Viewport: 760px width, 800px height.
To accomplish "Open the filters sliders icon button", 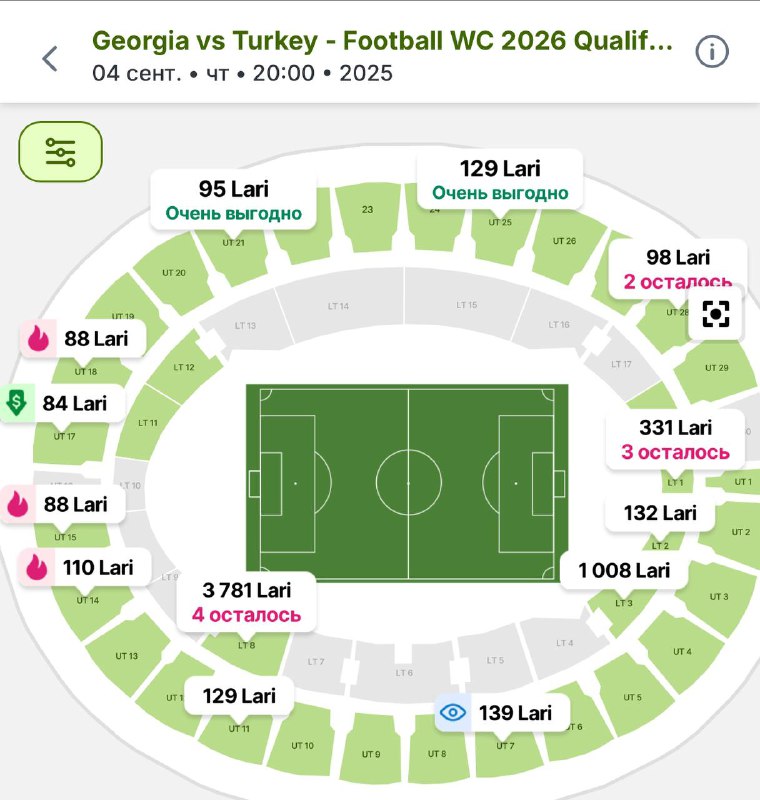I will 60,152.
